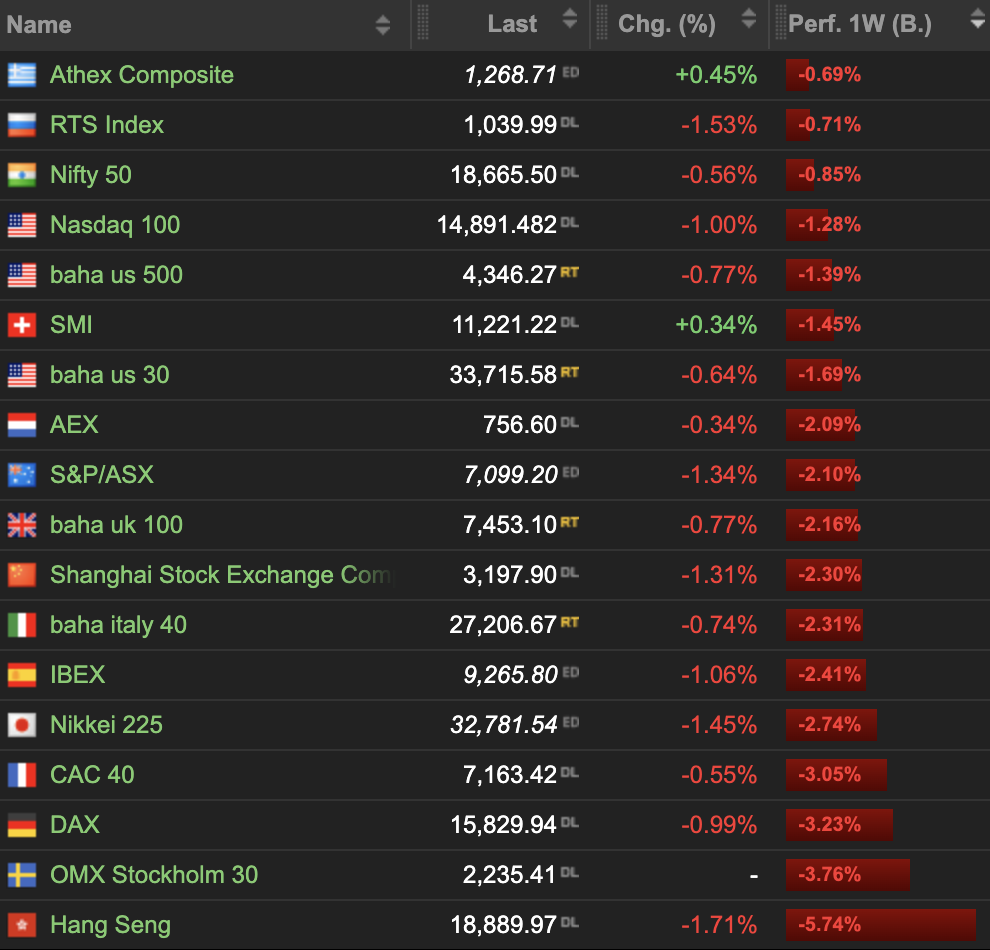Click the US flag beside baha us 30

(x=21, y=375)
